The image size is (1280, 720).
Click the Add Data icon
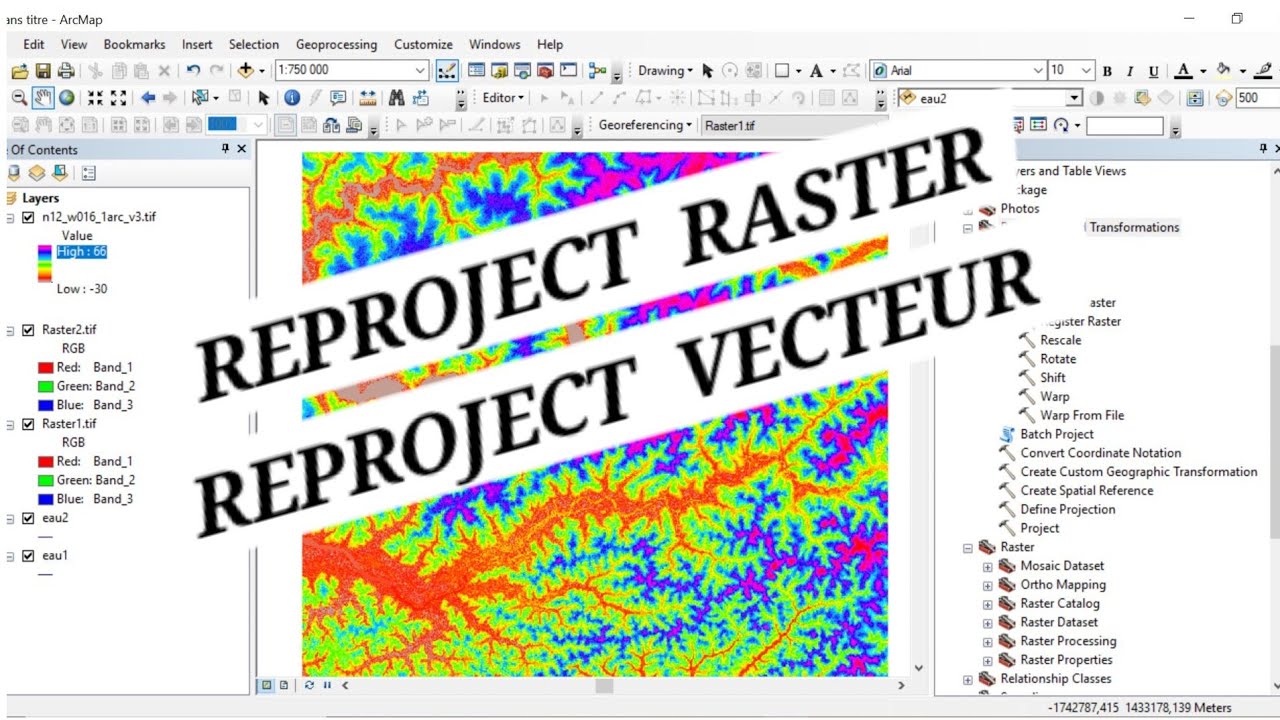[246, 71]
